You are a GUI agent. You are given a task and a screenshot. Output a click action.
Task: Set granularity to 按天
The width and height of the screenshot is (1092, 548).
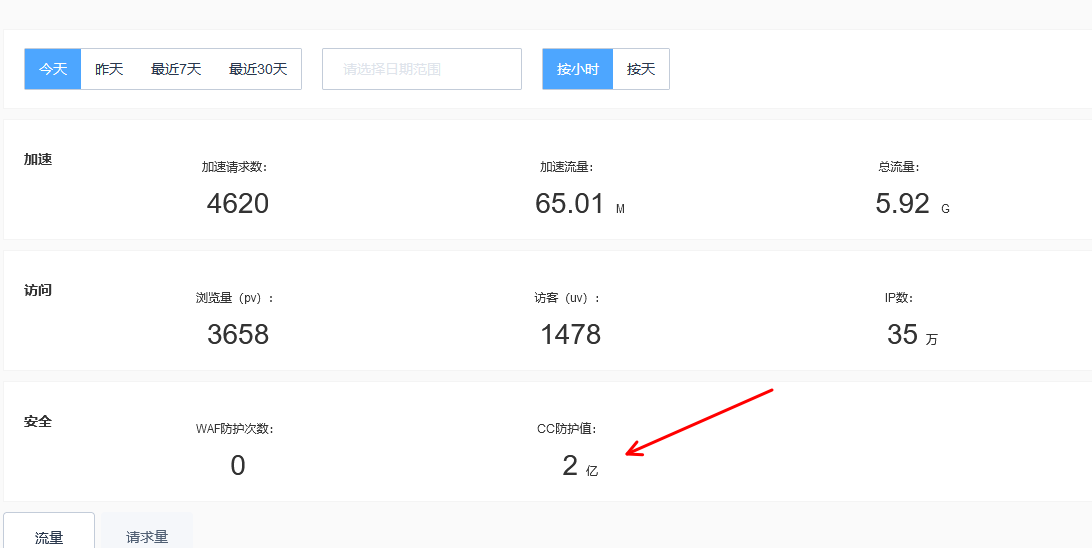point(641,69)
